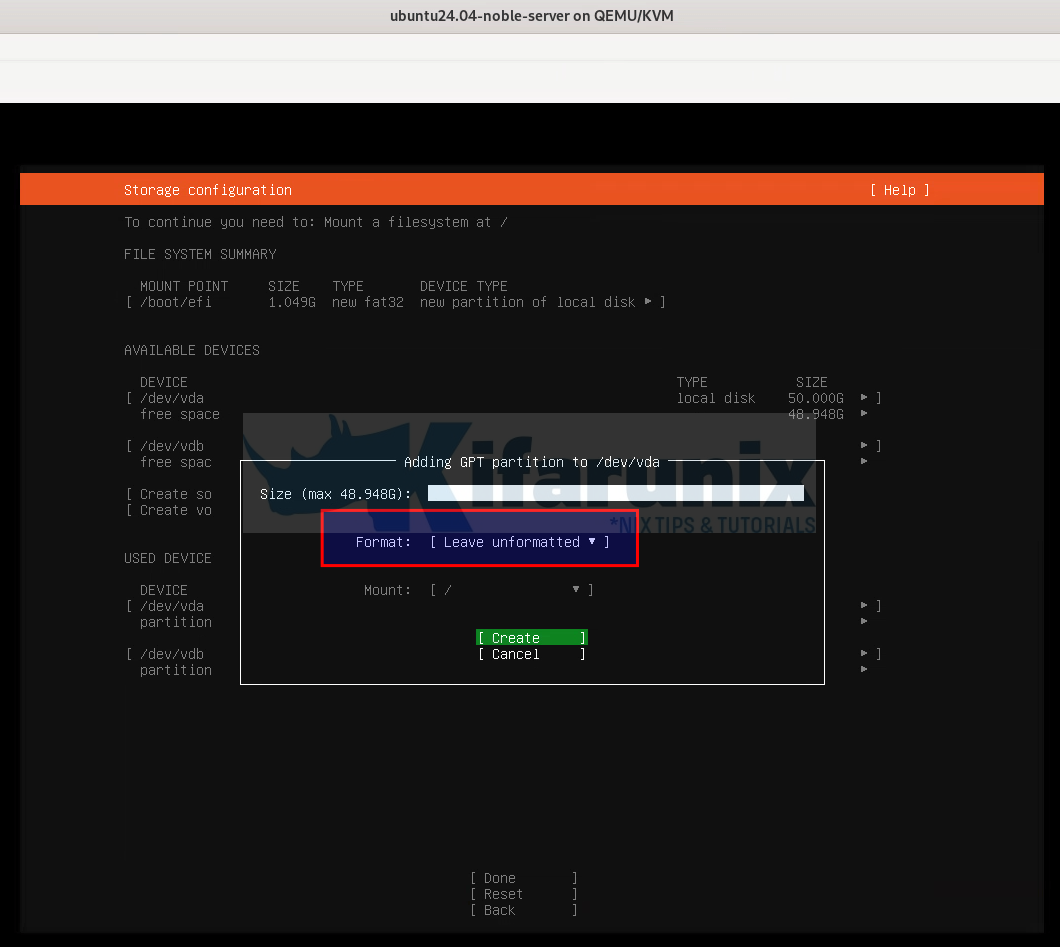Click the /boot/efi mount point entry
The width and height of the screenshot is (1060, 947).
176,302
